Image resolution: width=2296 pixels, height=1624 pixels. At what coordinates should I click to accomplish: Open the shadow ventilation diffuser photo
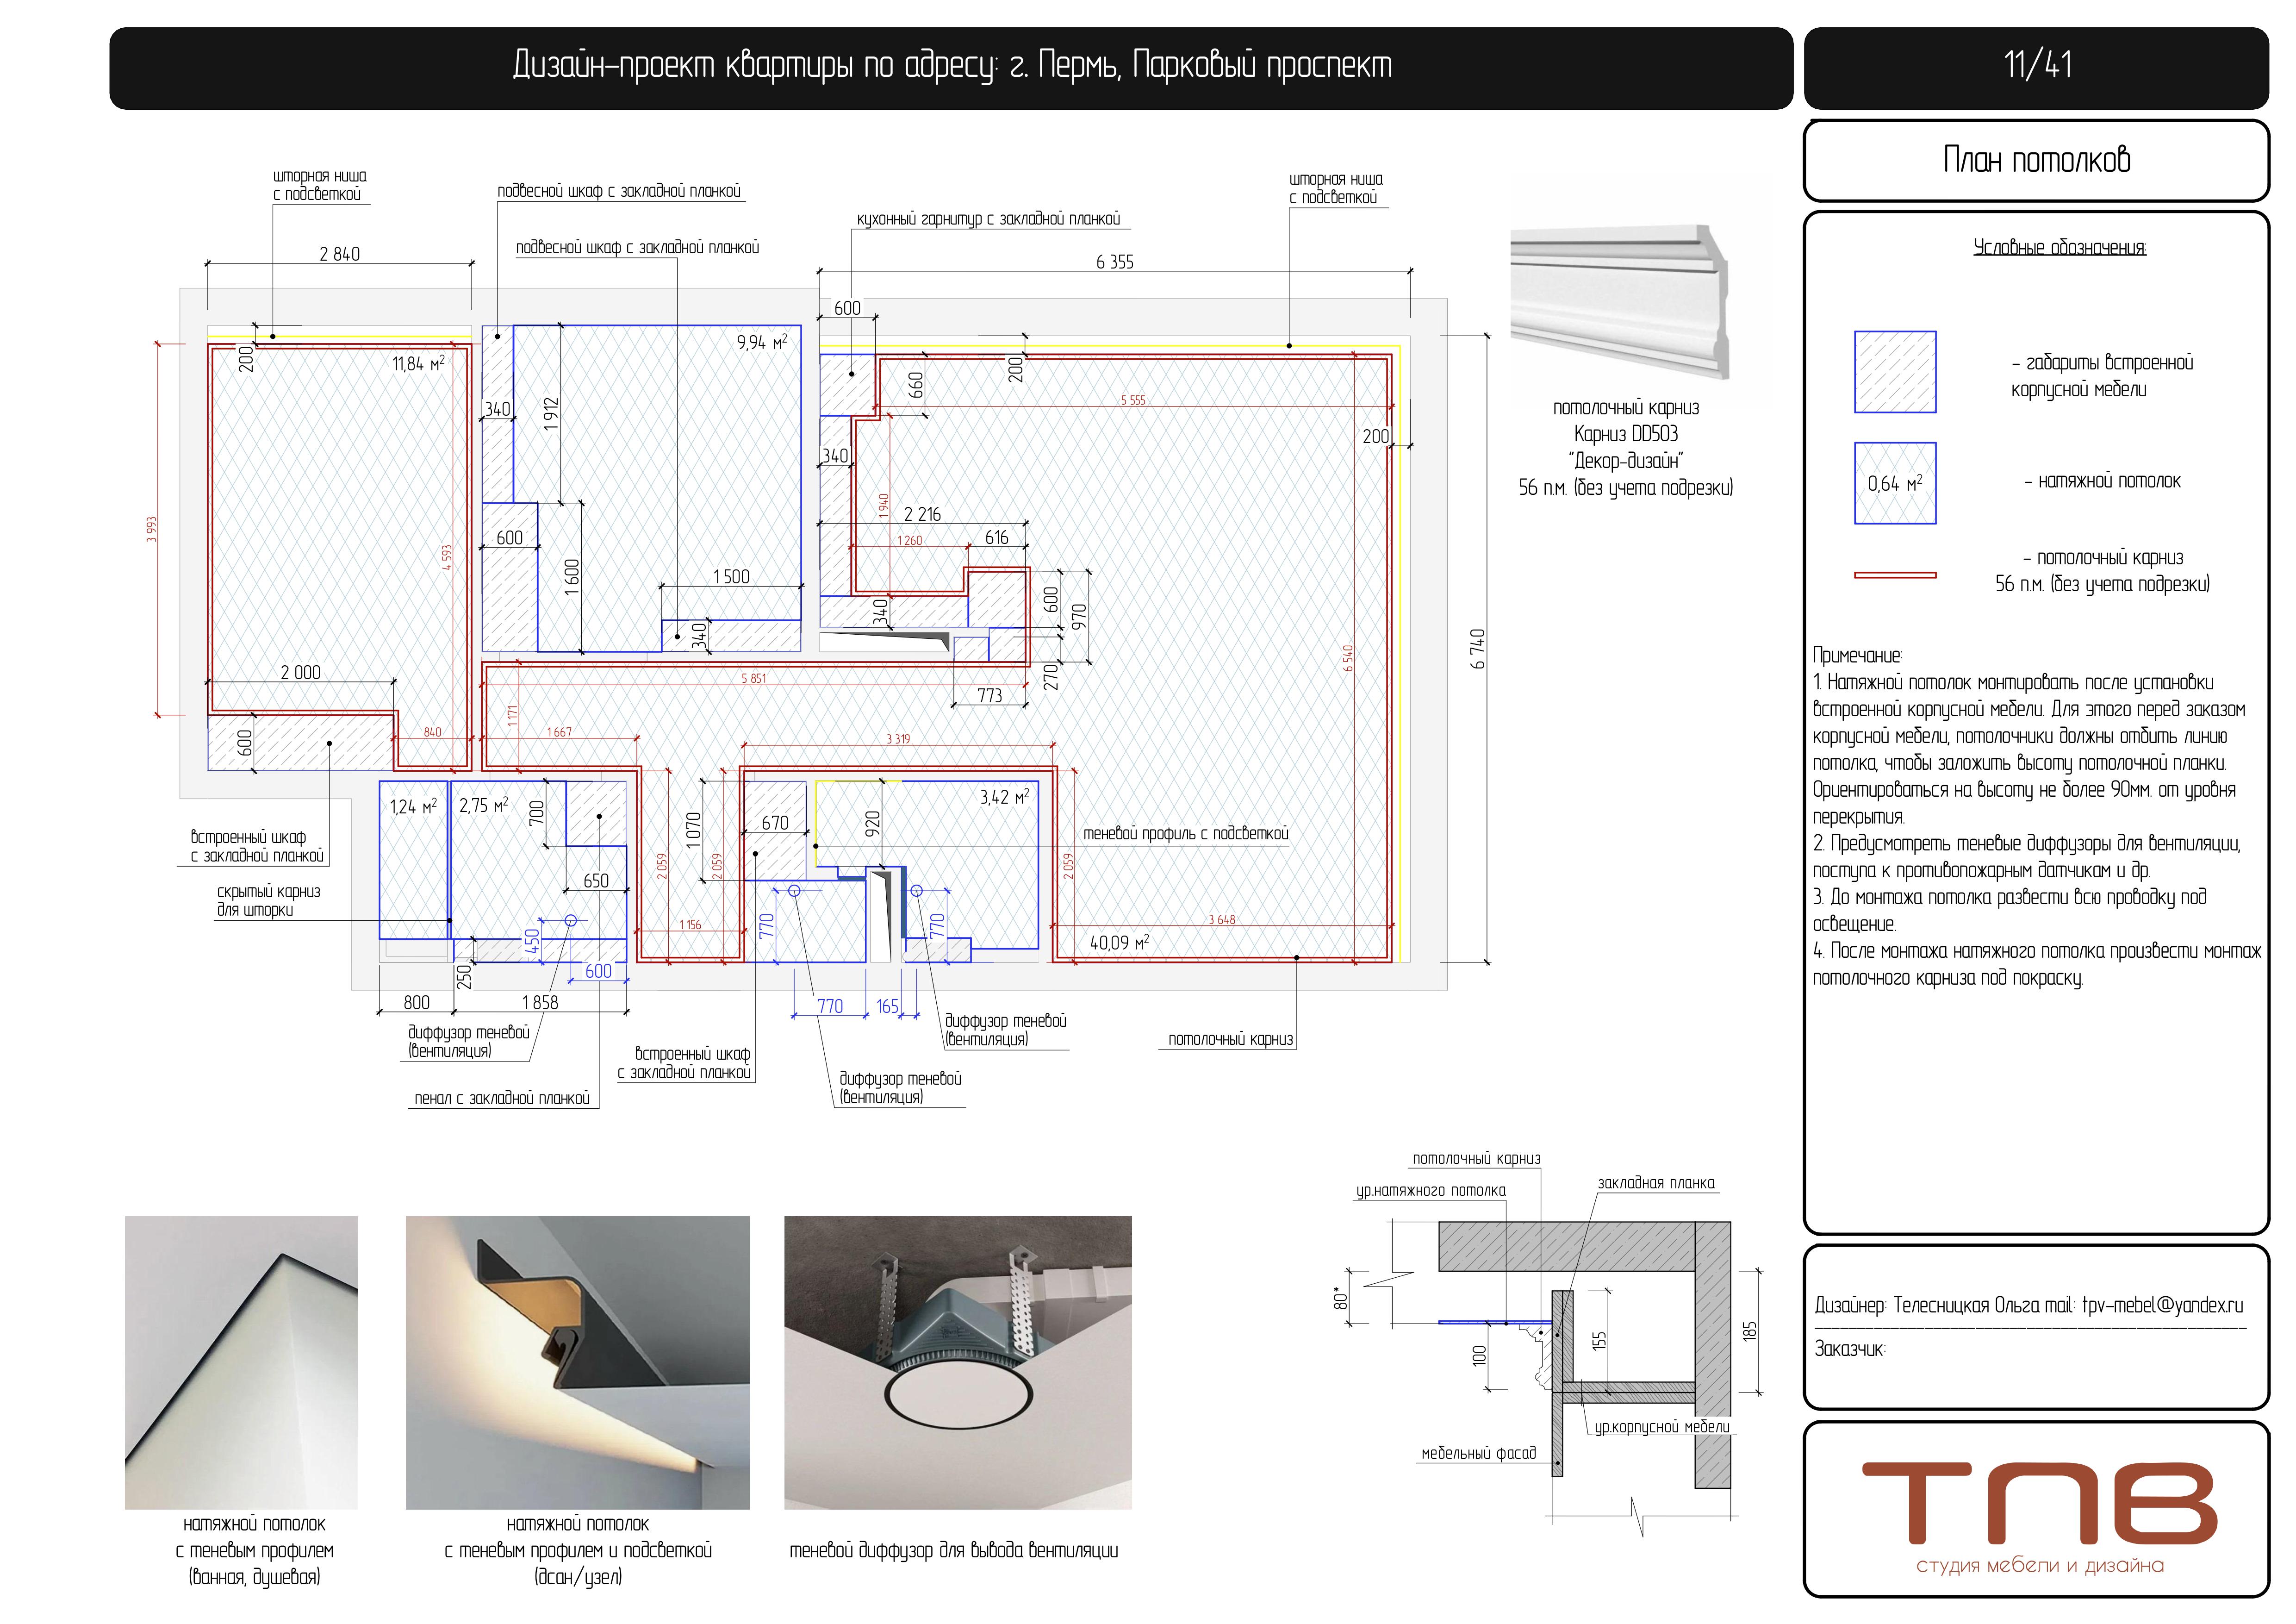click(957, 1362)
